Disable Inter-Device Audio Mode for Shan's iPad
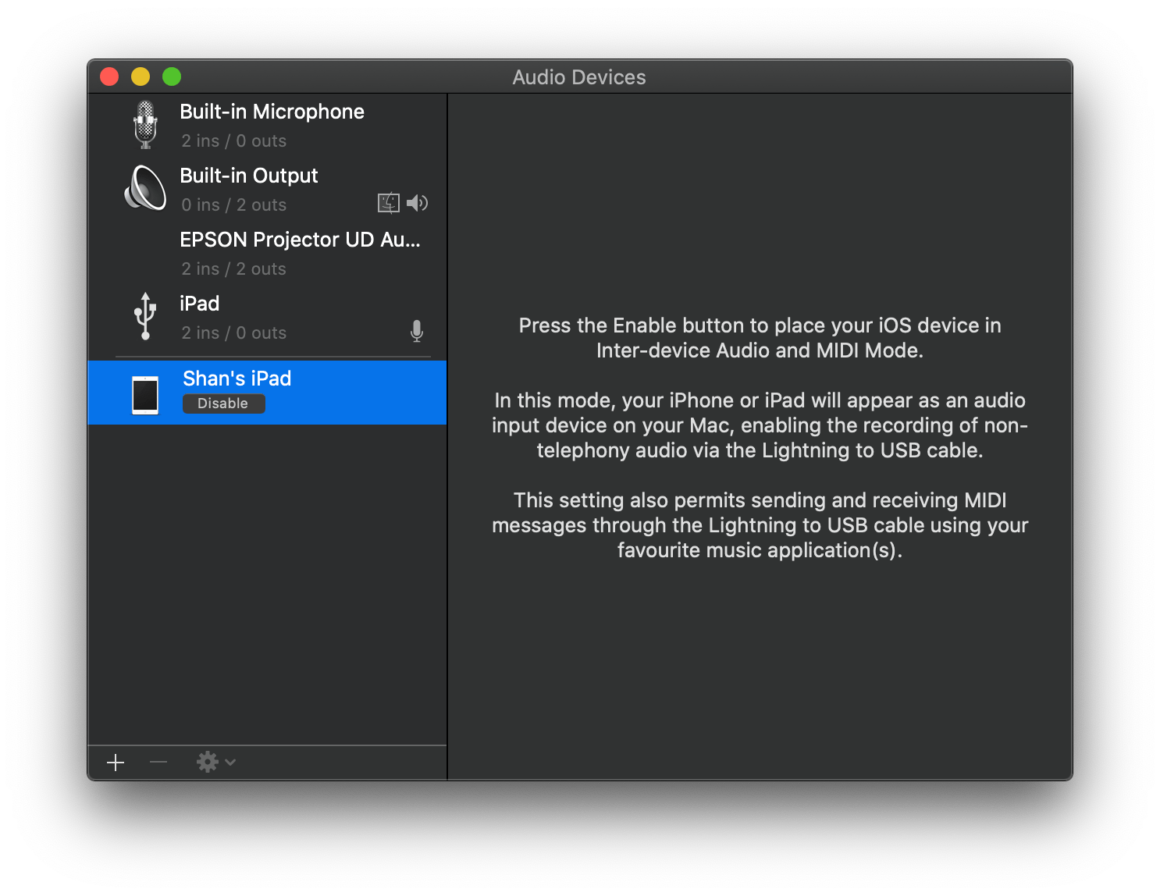The image size is (1160, 896). coord(223,403)
